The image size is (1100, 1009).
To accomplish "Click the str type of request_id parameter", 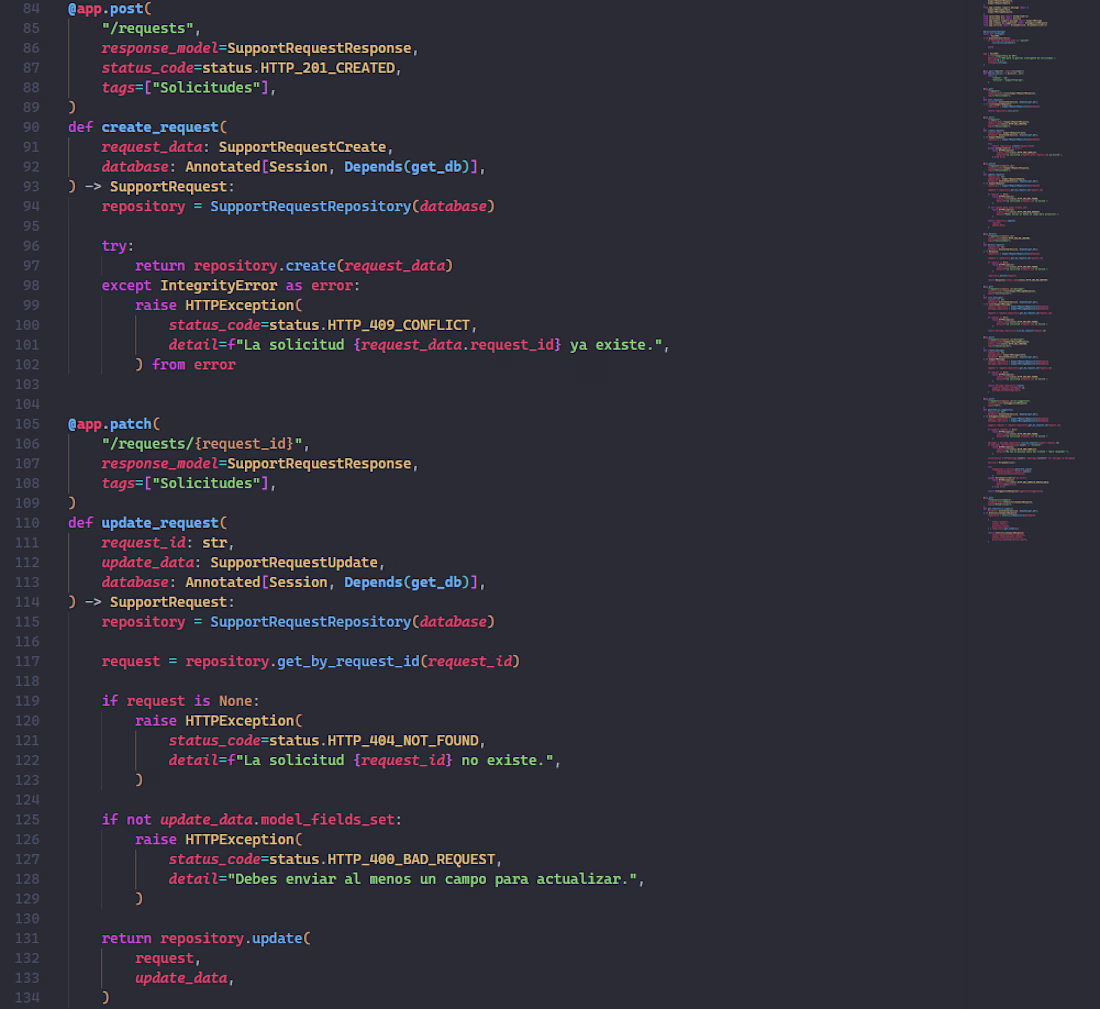I will click(215, 542).
